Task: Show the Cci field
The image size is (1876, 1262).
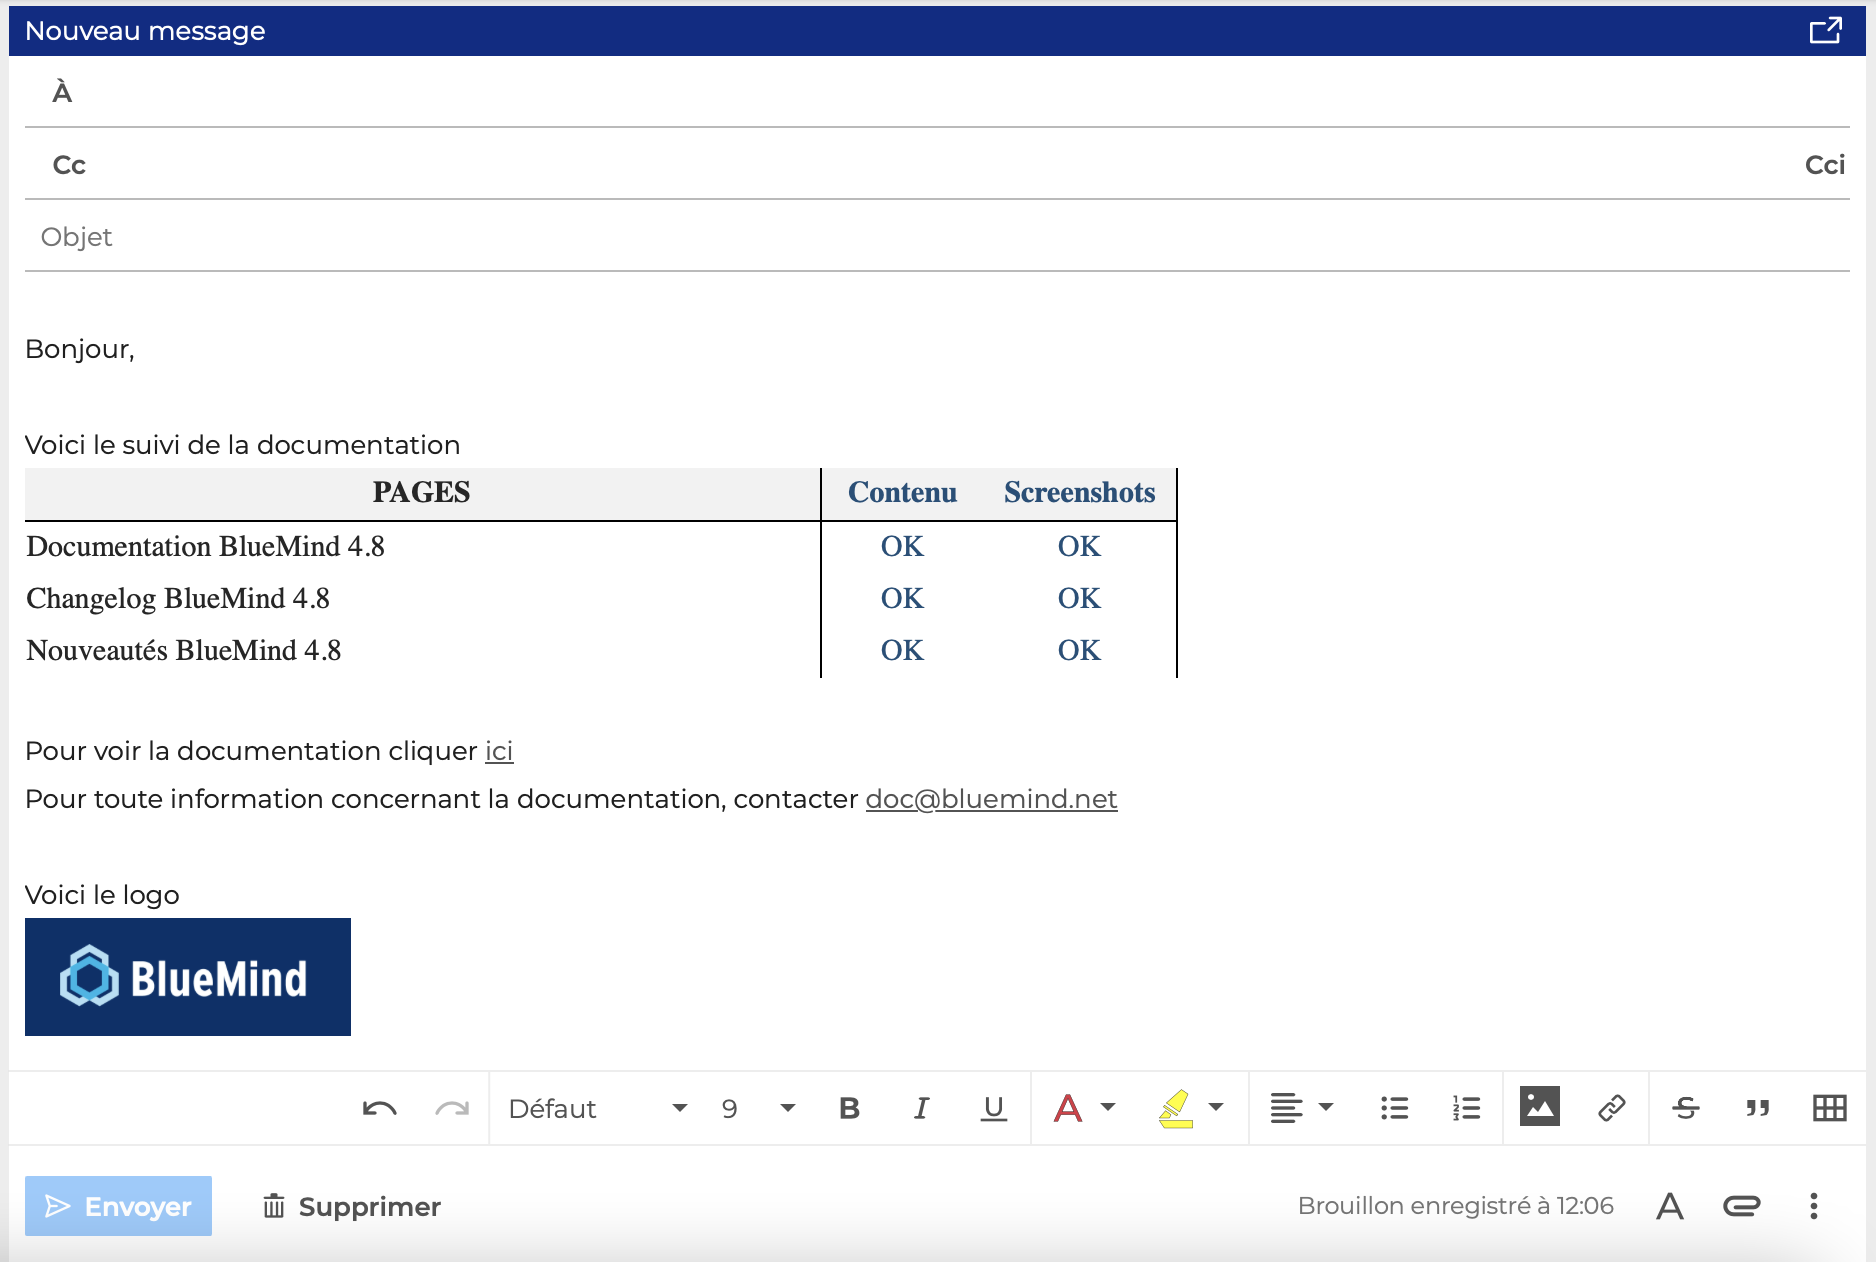Action: pos(1825,165)
